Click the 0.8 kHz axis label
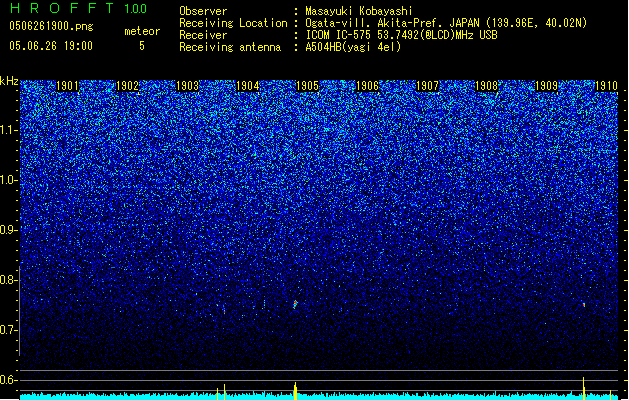The height and width of the screenshot is (400, 629). [9, 280]
